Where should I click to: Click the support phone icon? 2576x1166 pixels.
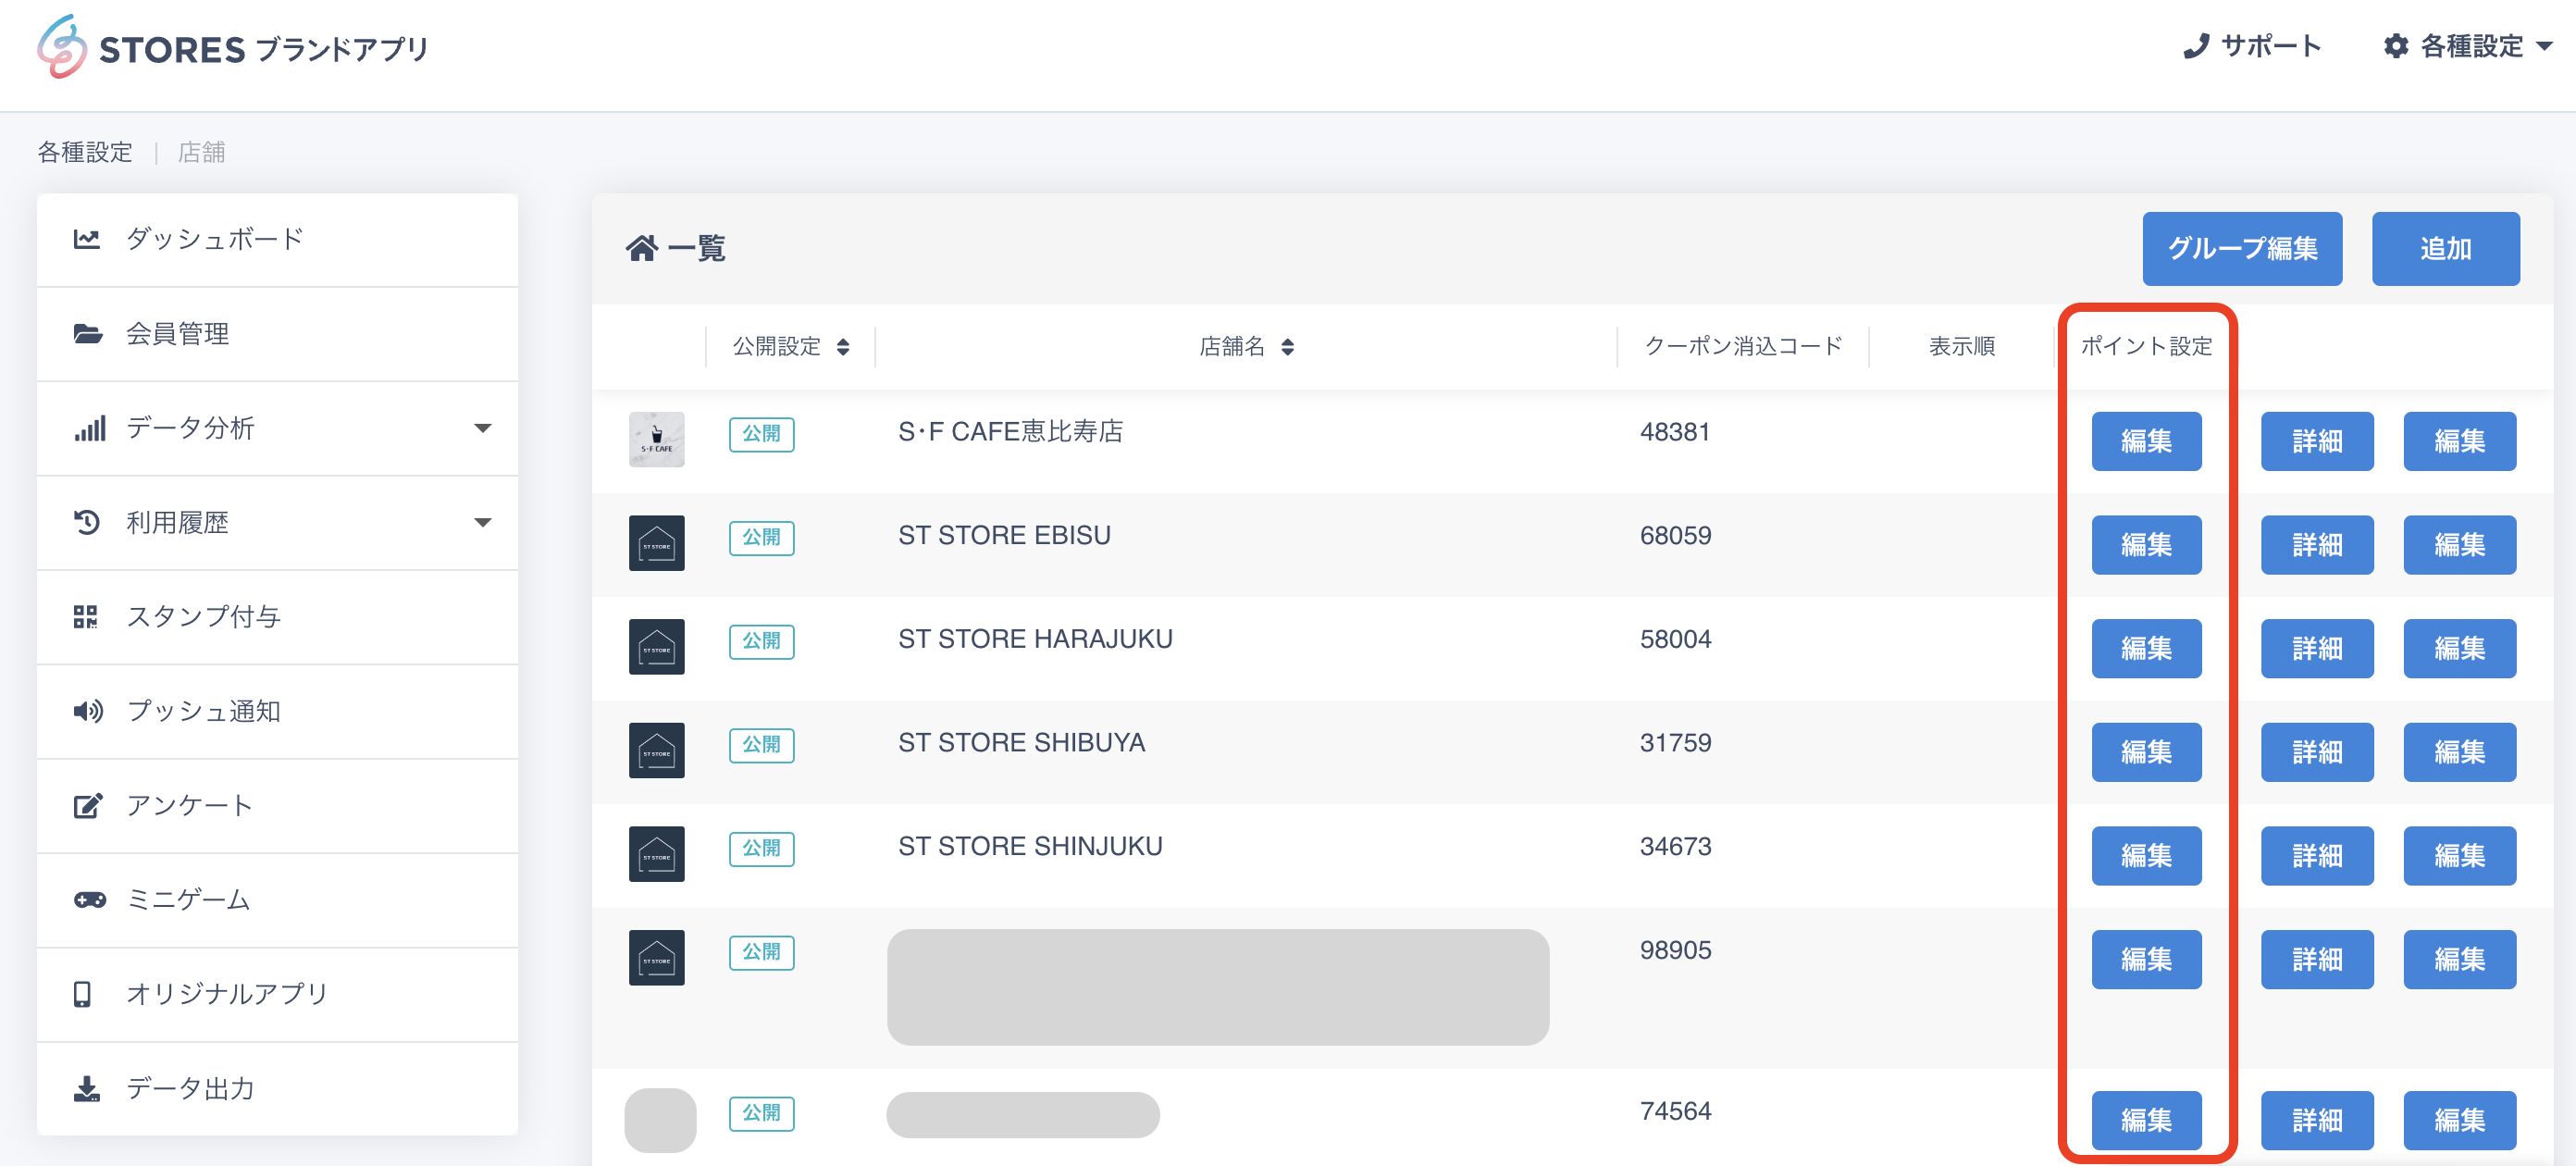[x=2195, y=47]
